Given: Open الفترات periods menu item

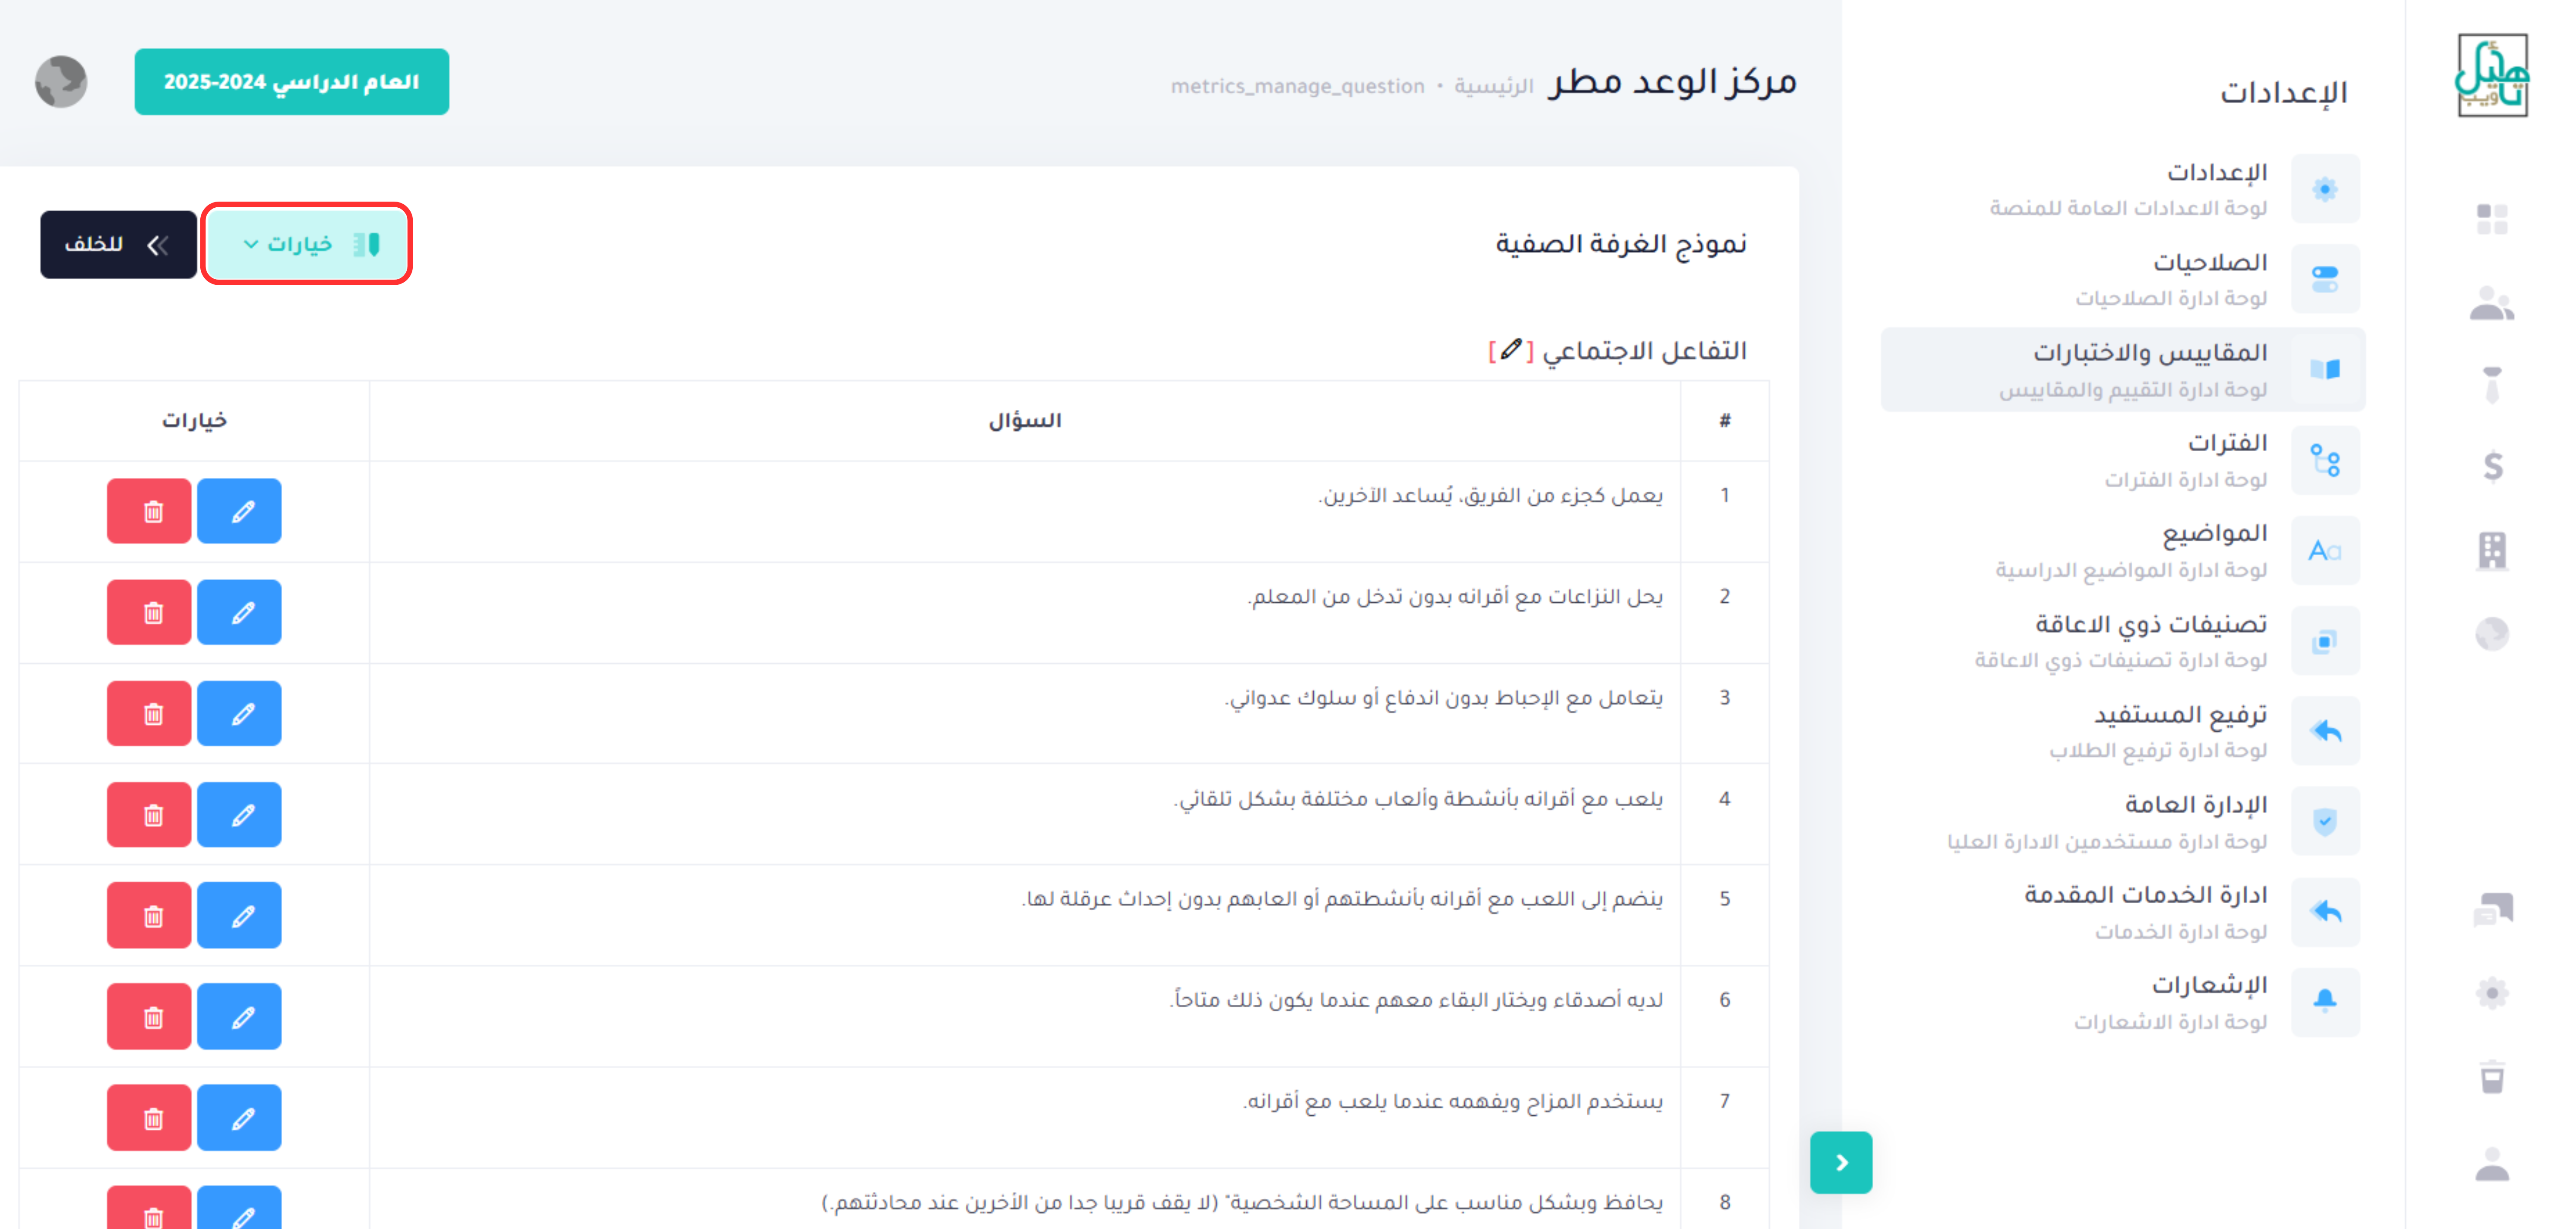Looking at the screenshot, I should point(2123,460).
